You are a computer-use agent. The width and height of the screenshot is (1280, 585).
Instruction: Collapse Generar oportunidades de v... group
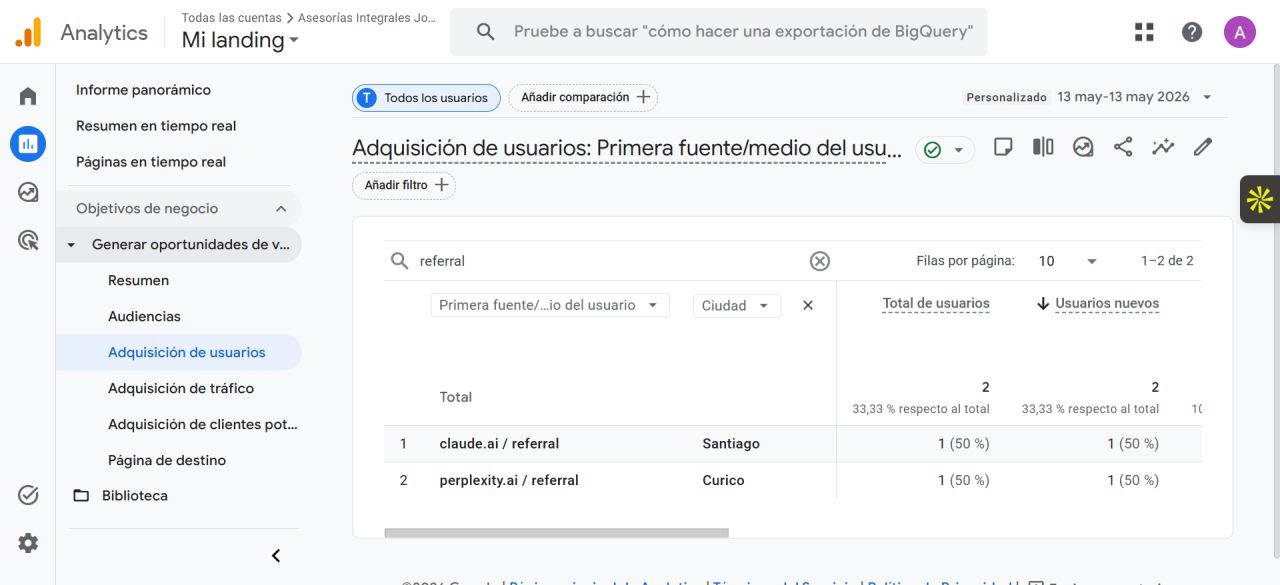[x=71, y=245]
